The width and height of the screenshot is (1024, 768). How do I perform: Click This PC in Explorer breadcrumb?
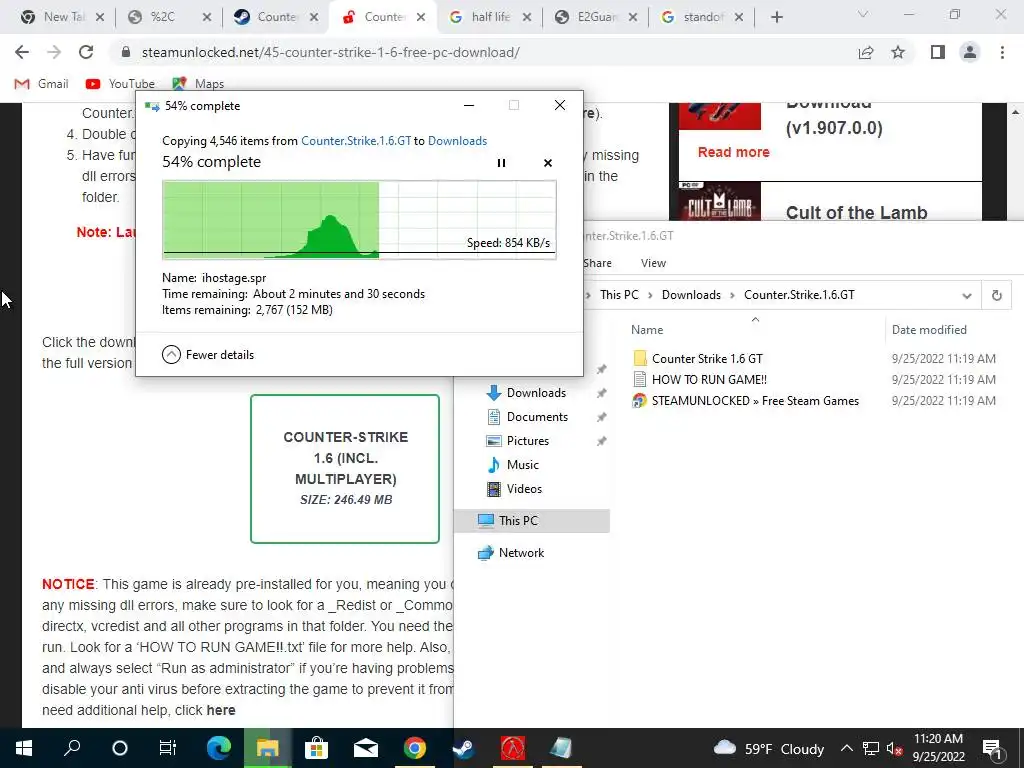coord(619,295)
